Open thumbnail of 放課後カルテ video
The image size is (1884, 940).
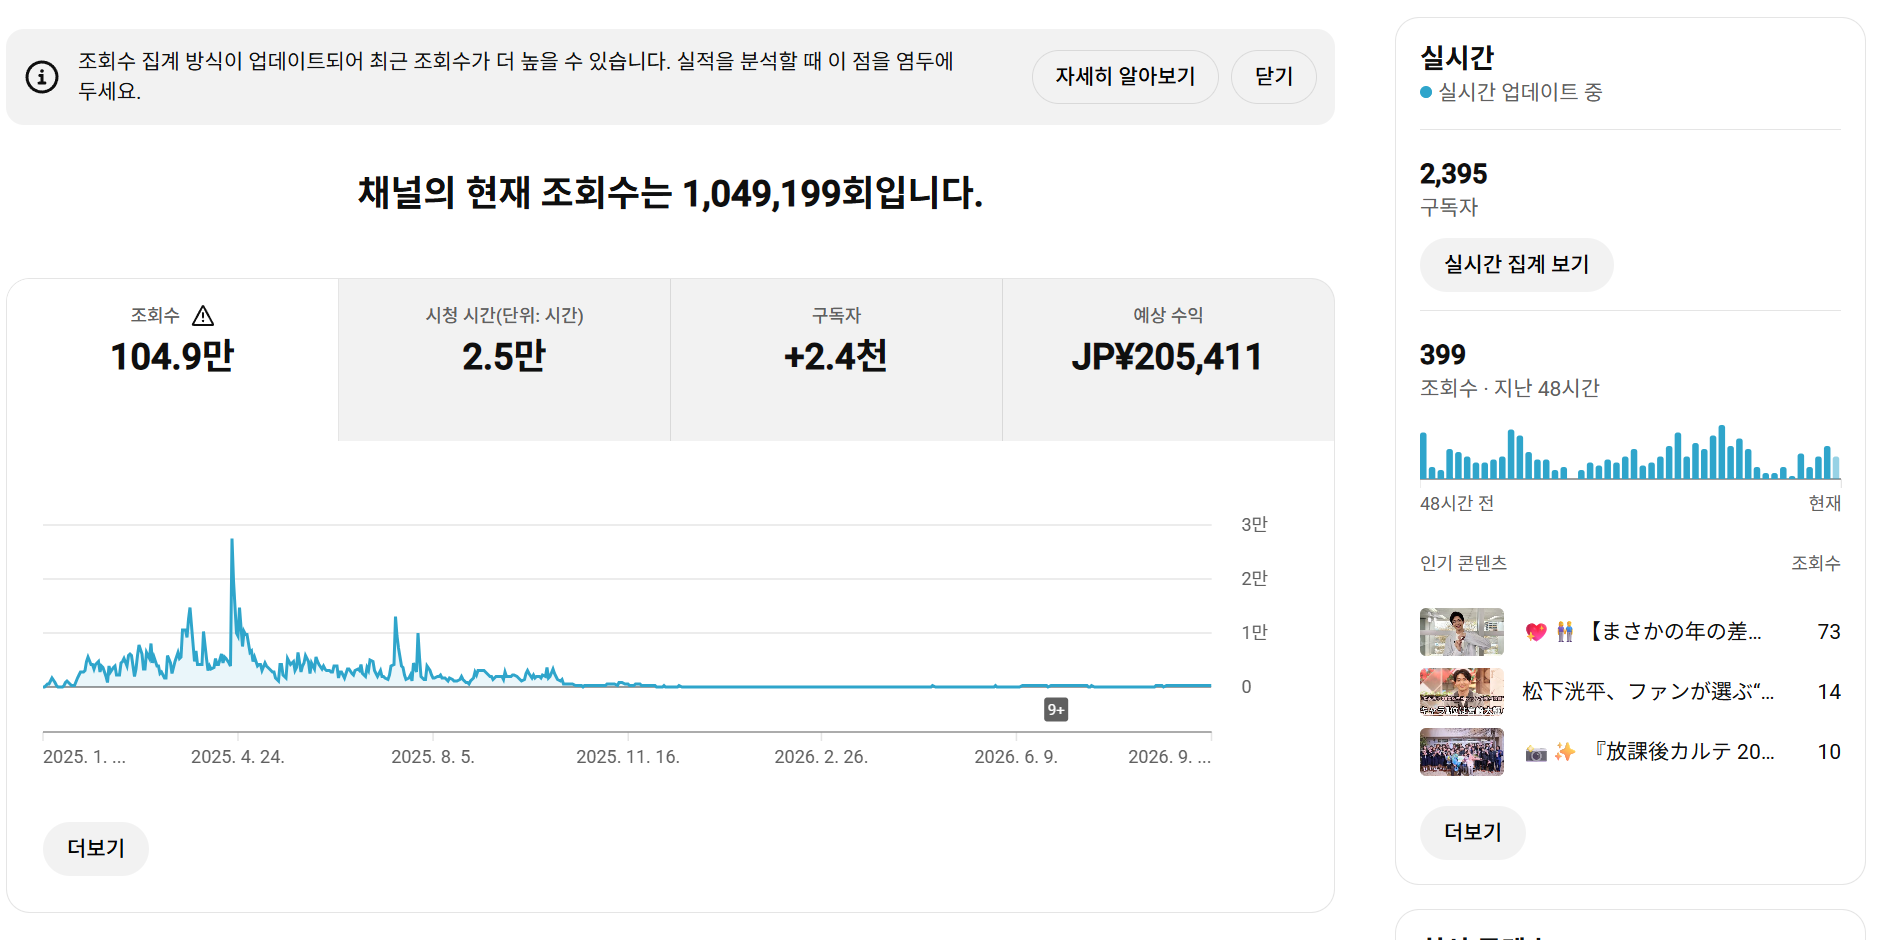(1462, 752)
